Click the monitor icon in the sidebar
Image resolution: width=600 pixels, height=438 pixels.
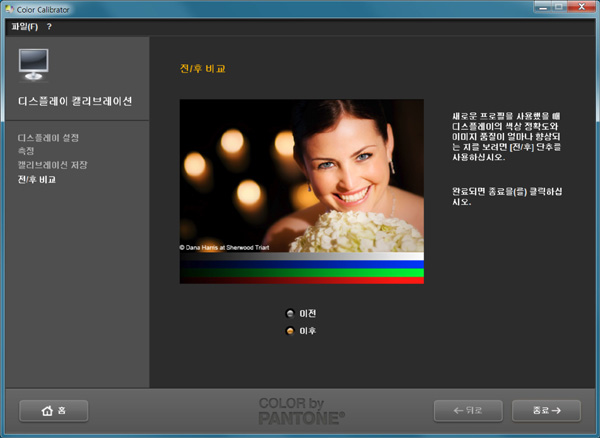coord(34,66)
